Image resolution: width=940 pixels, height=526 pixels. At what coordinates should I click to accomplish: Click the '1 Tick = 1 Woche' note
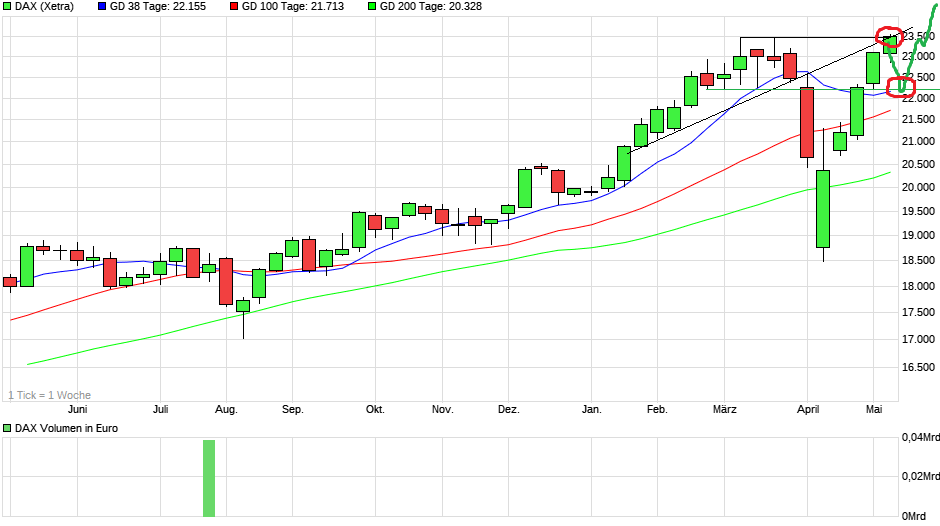[50, 395]
